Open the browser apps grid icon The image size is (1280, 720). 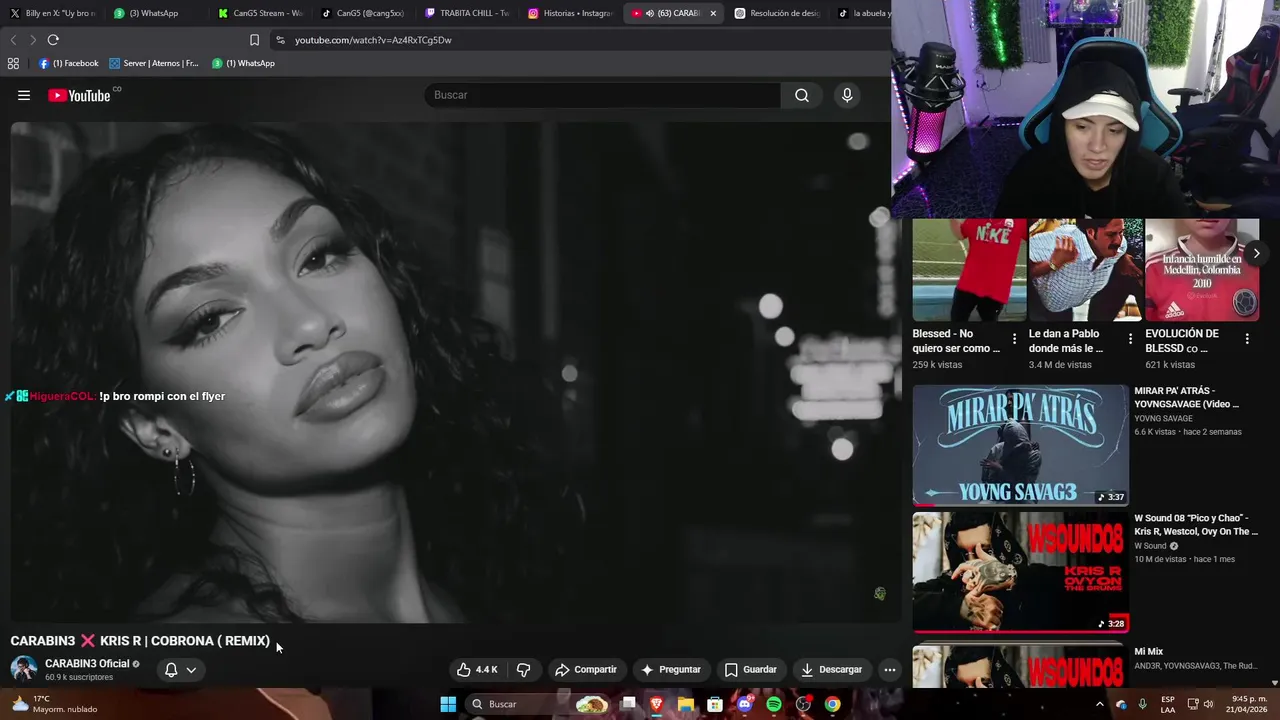(x=13, y=63)
